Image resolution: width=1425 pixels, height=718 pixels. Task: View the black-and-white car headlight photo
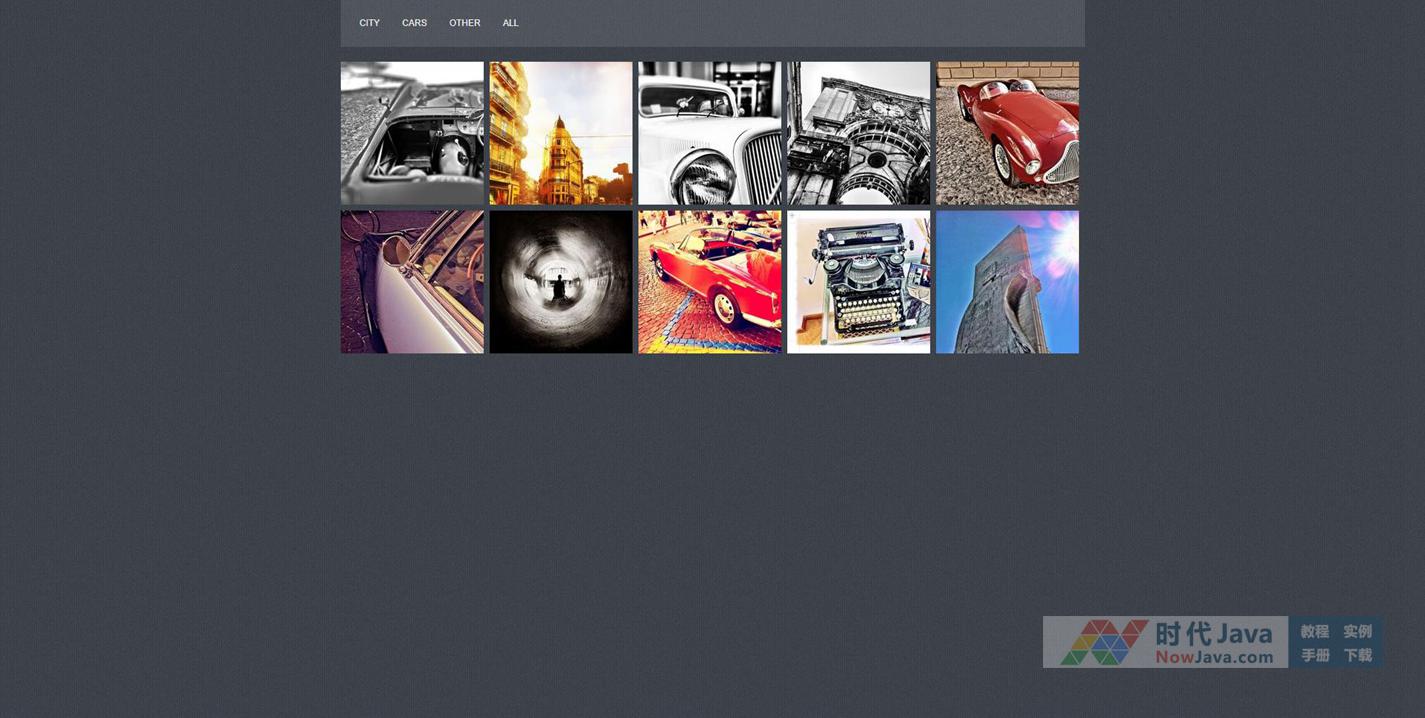[710, 133]
